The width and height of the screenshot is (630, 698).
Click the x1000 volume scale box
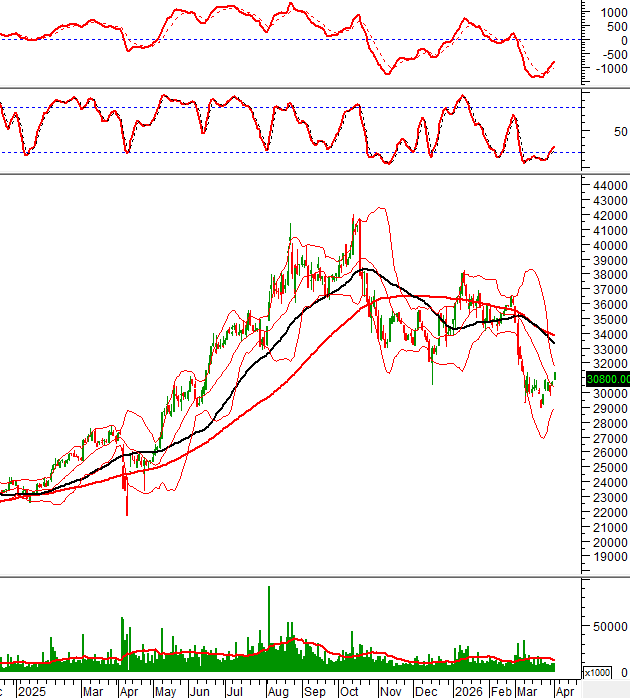(x=596, y=672)
